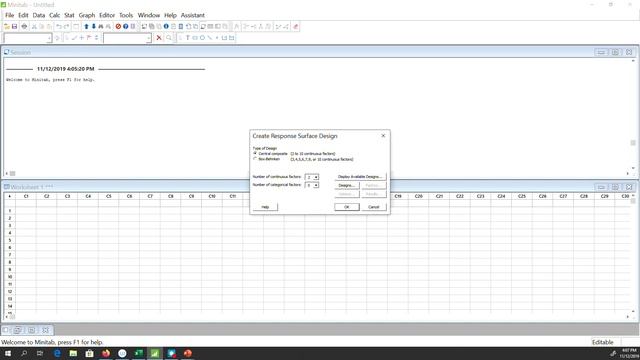The width and height of the screenshot is (640, 360).
Task: Click the red X icon in second toolbar
Action: point(159,38)
